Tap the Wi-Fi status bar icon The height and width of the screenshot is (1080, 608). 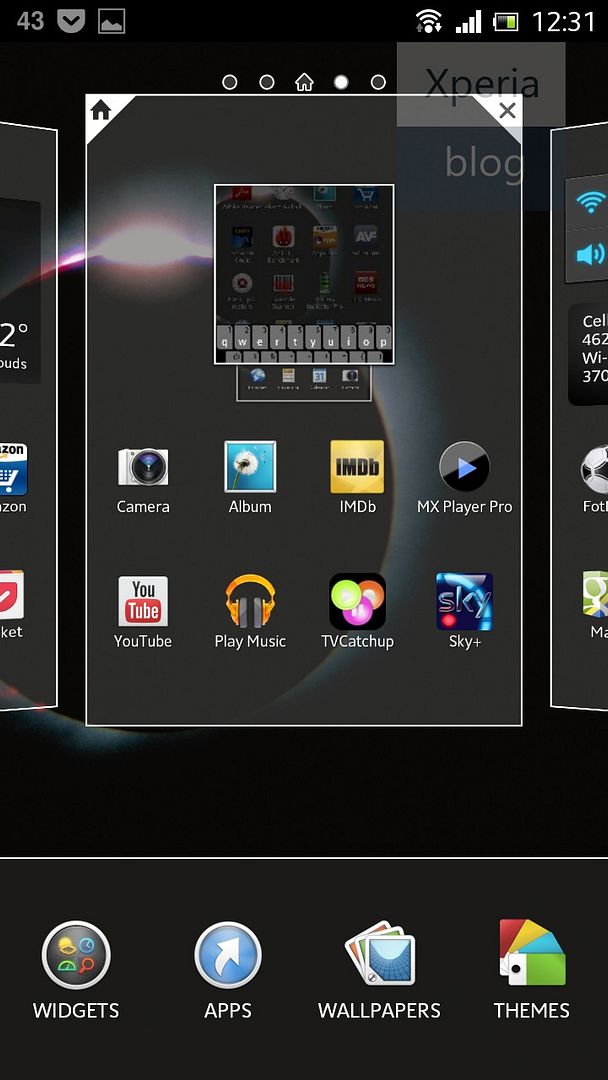point(429,21)
